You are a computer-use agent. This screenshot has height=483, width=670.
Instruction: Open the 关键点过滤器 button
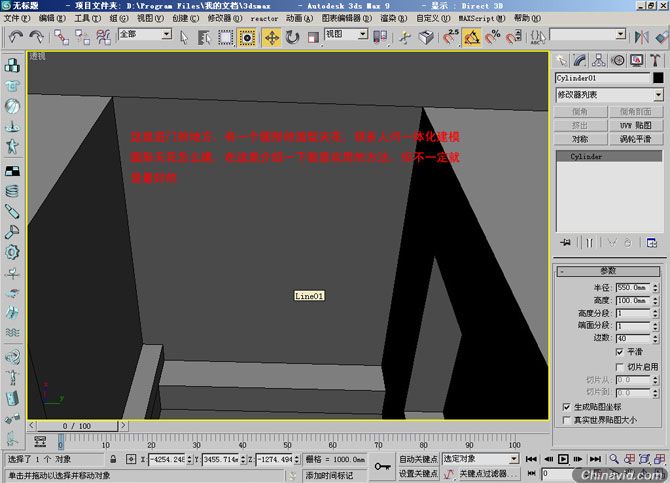[x=488, y=474]
